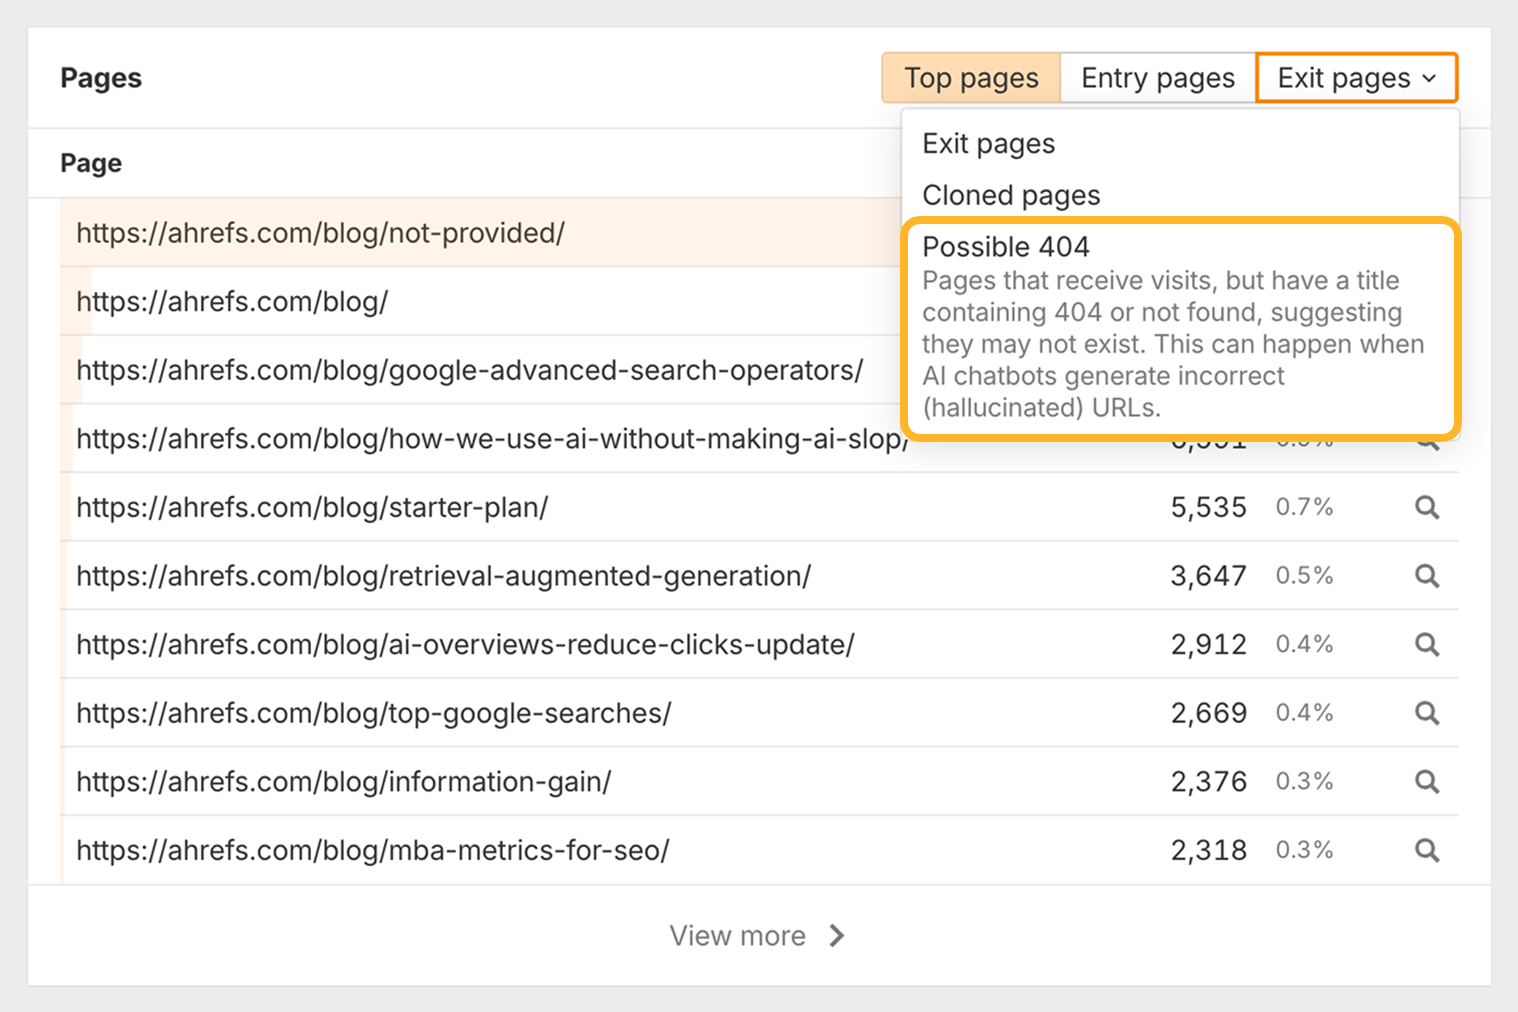Open the blog/starter-plan/ URL
1518x1012 pixels.
point(312,508)
